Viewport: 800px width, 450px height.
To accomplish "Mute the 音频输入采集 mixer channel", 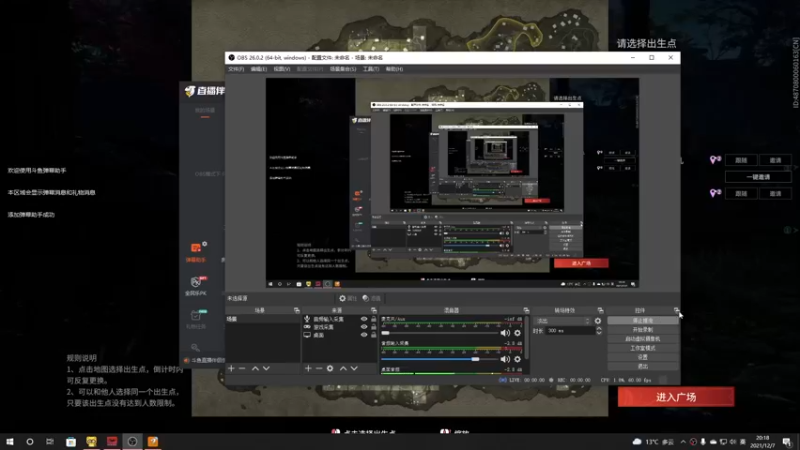I will 505,359.
